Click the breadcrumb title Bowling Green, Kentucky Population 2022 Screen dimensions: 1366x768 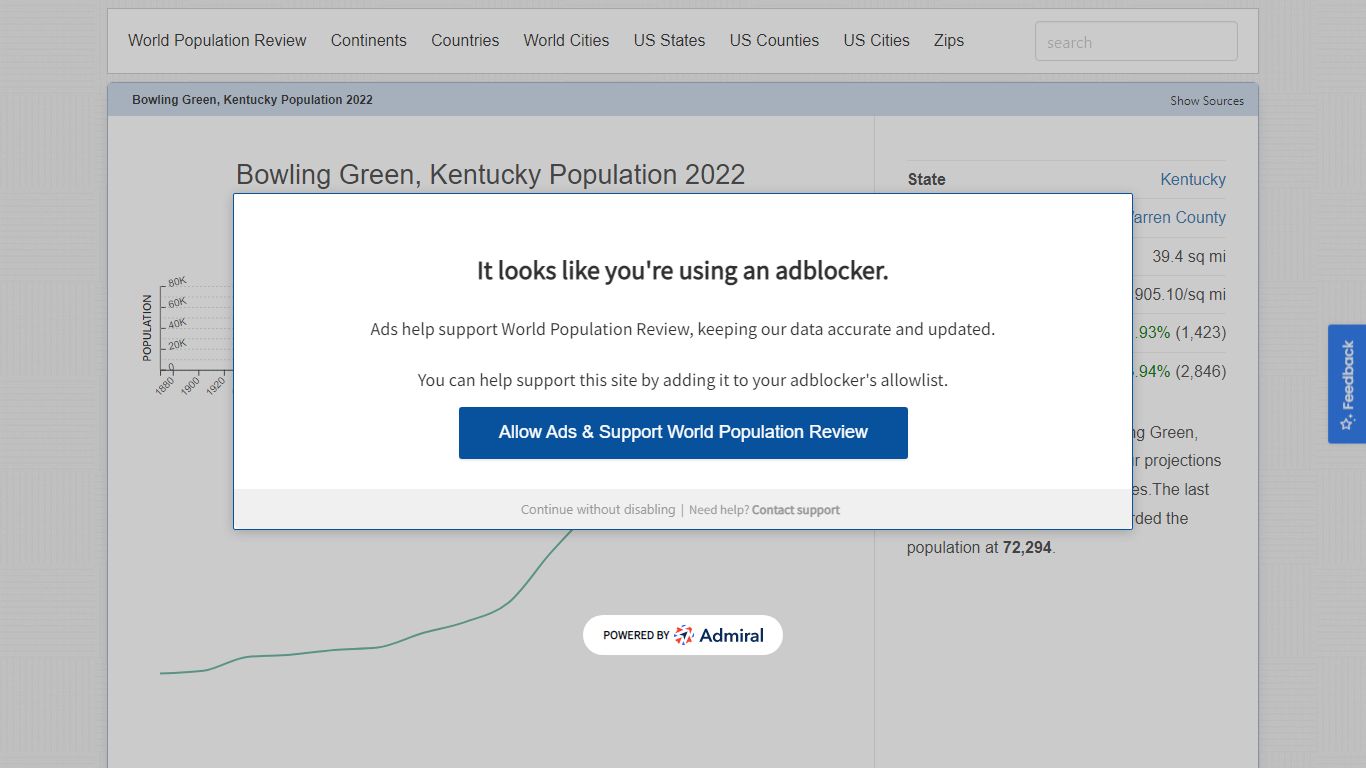click(x=252, y=100)
